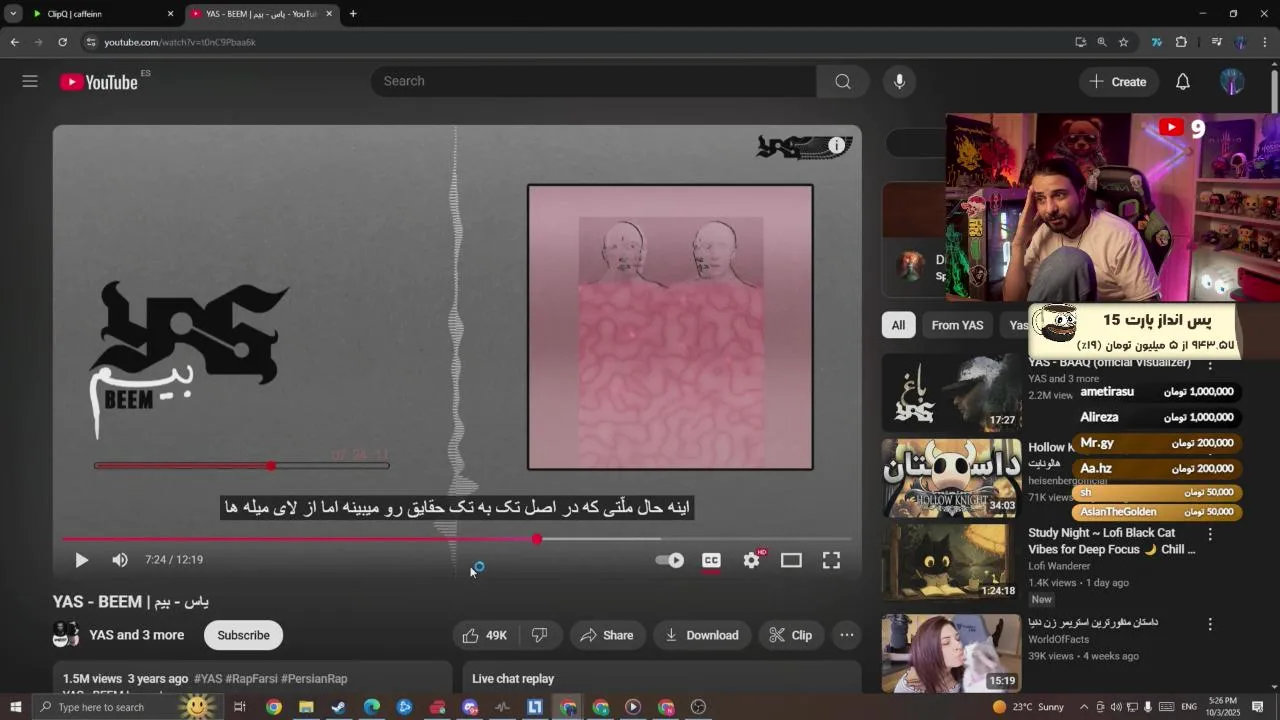Open File Explorer from the taskbar

click(x=306, y=707)
